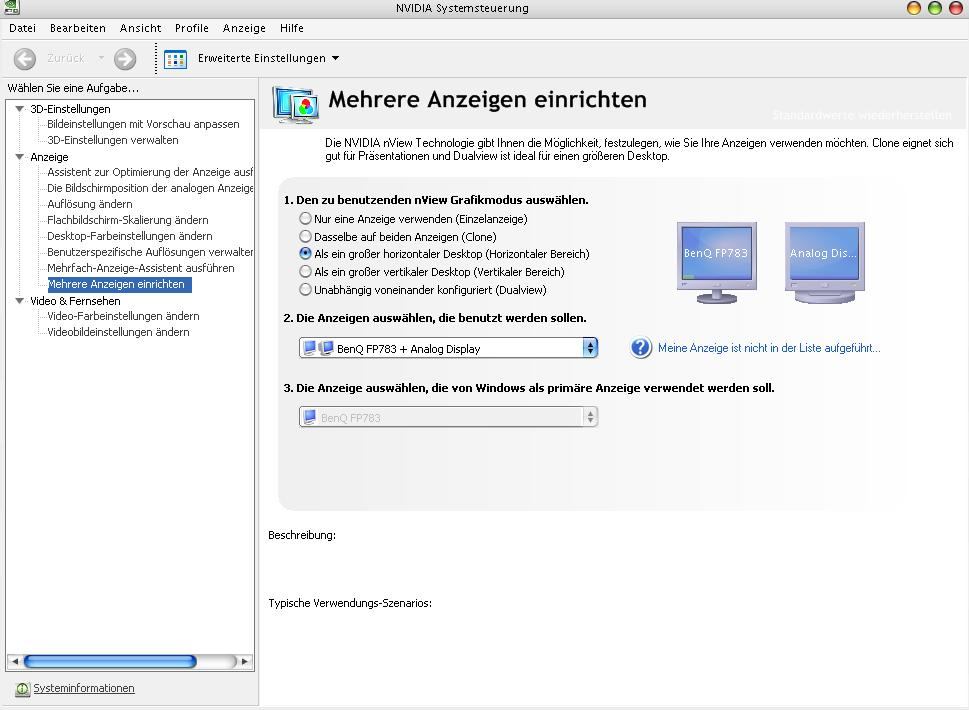The image size is (969, 710).
Task: Open Video-Farbeinstellungen ändern
Action: coord(123,316)
